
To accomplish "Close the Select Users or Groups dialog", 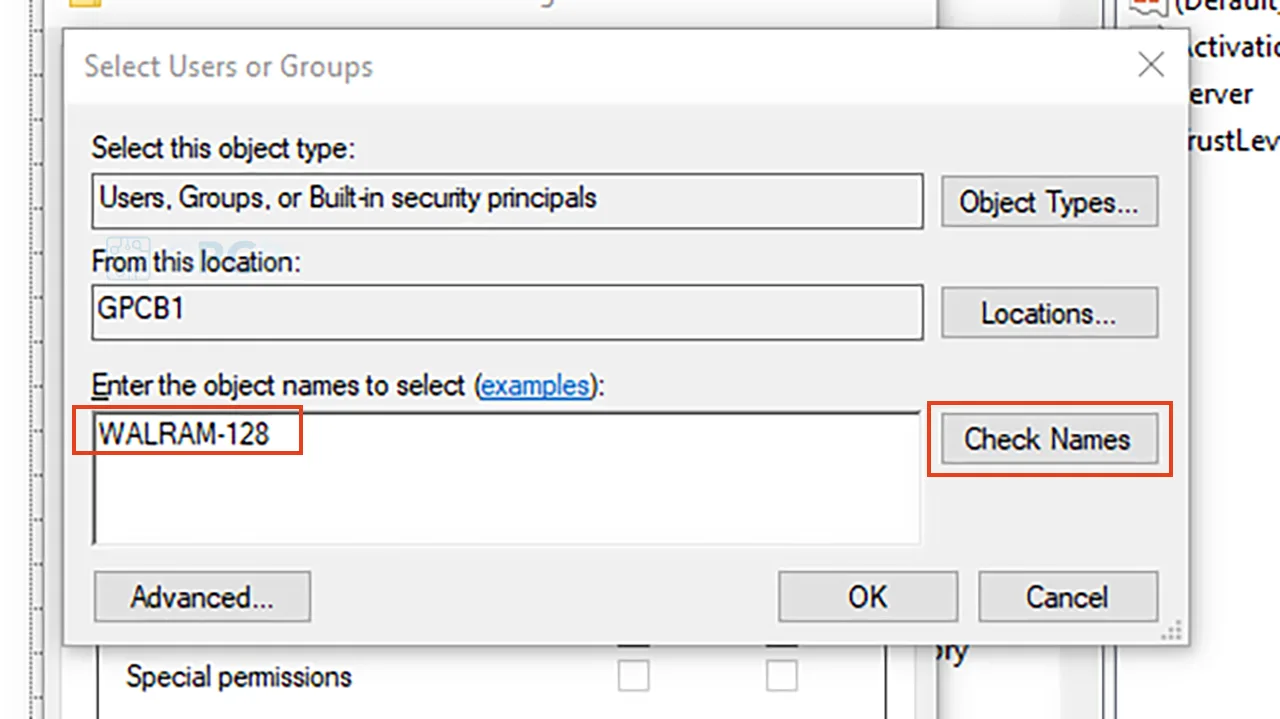I will 1151,66.
